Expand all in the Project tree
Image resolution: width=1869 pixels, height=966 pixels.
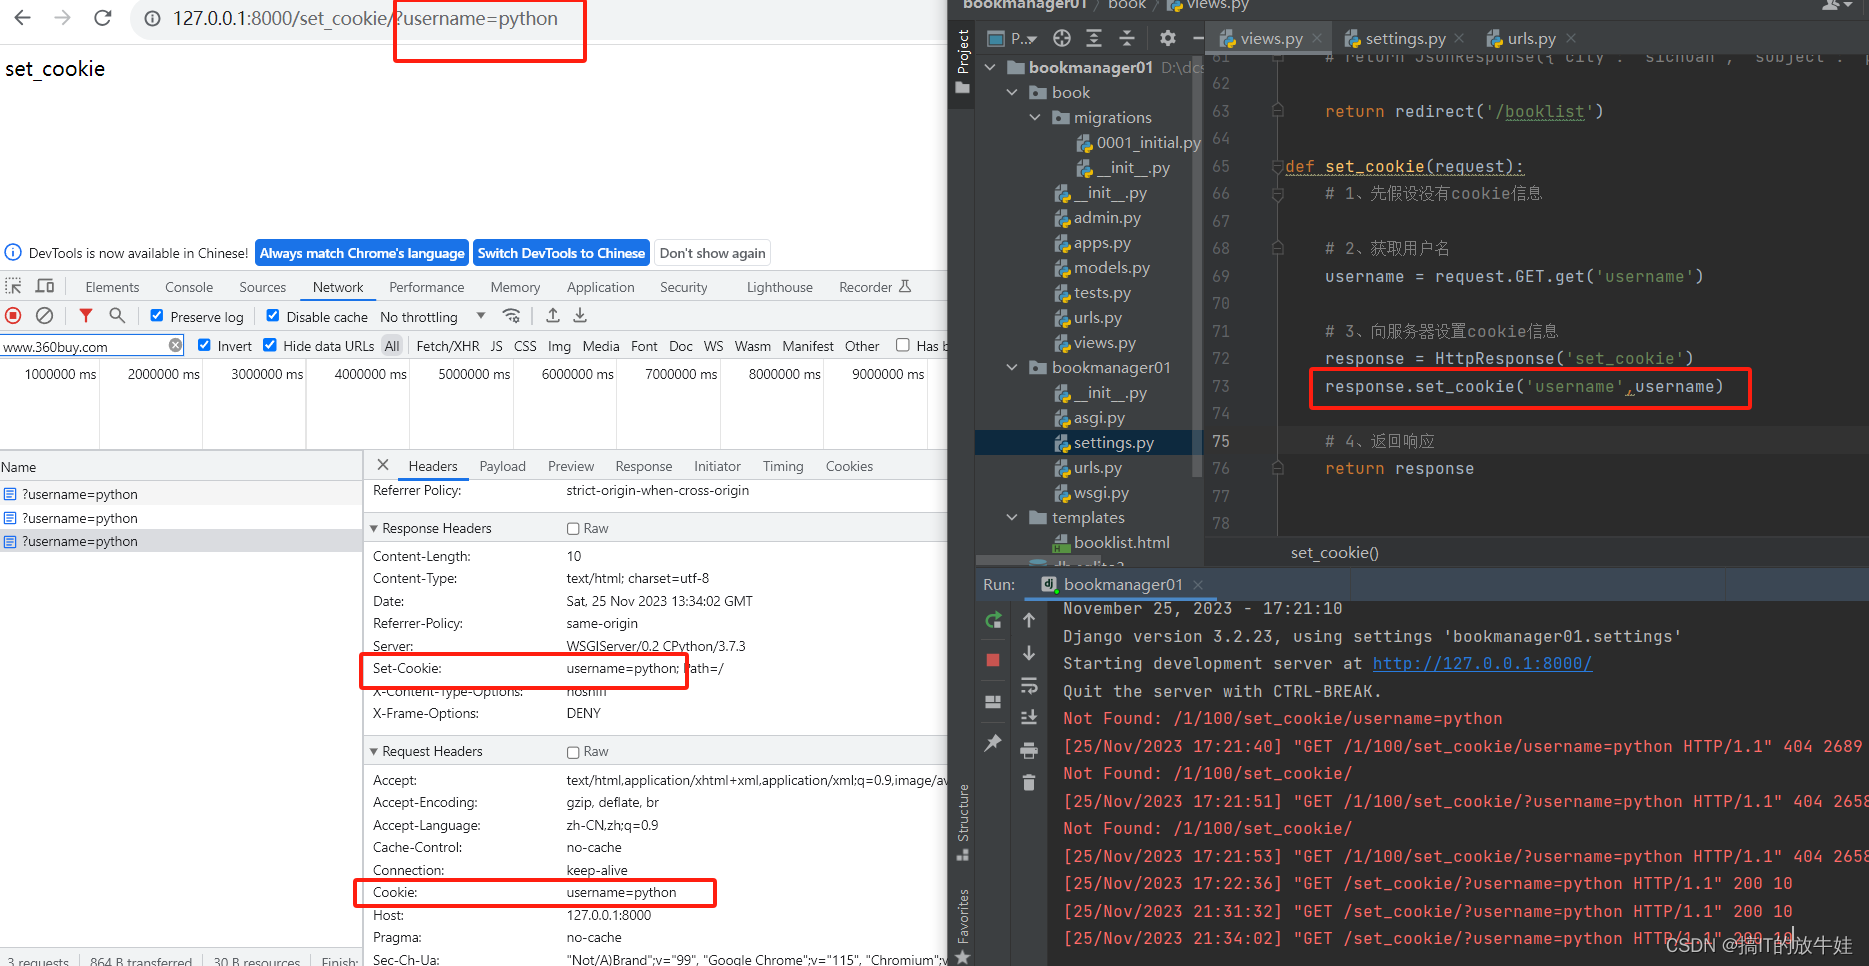pos(1094,38)
